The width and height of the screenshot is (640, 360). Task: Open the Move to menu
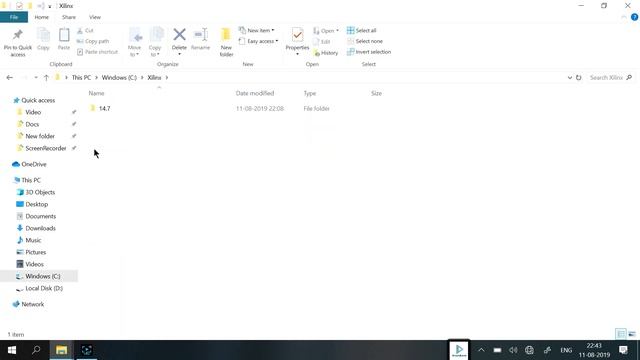pyautogui.click(x=135, y=42)
